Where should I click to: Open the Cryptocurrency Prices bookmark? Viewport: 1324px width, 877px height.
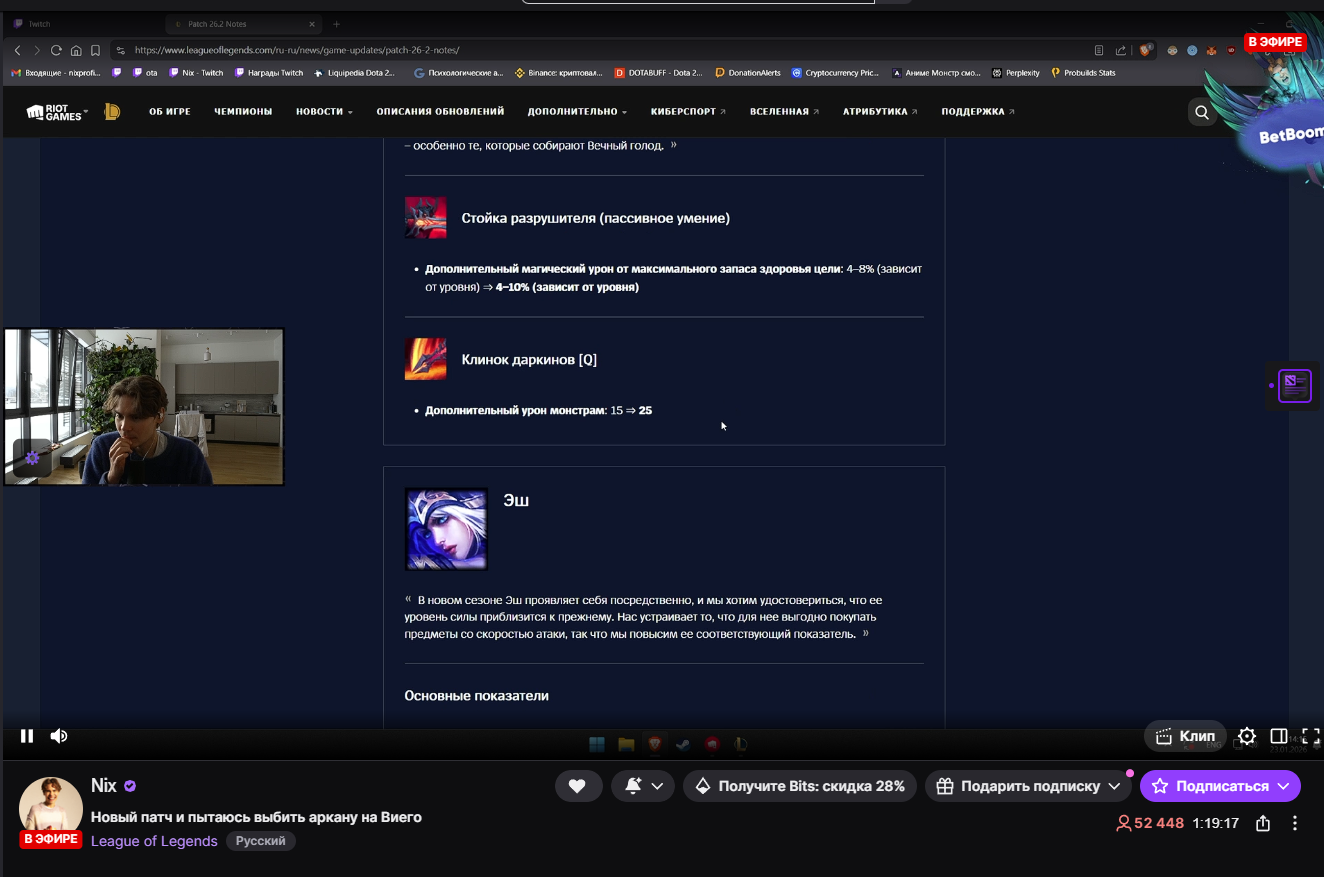coord(835,73)
